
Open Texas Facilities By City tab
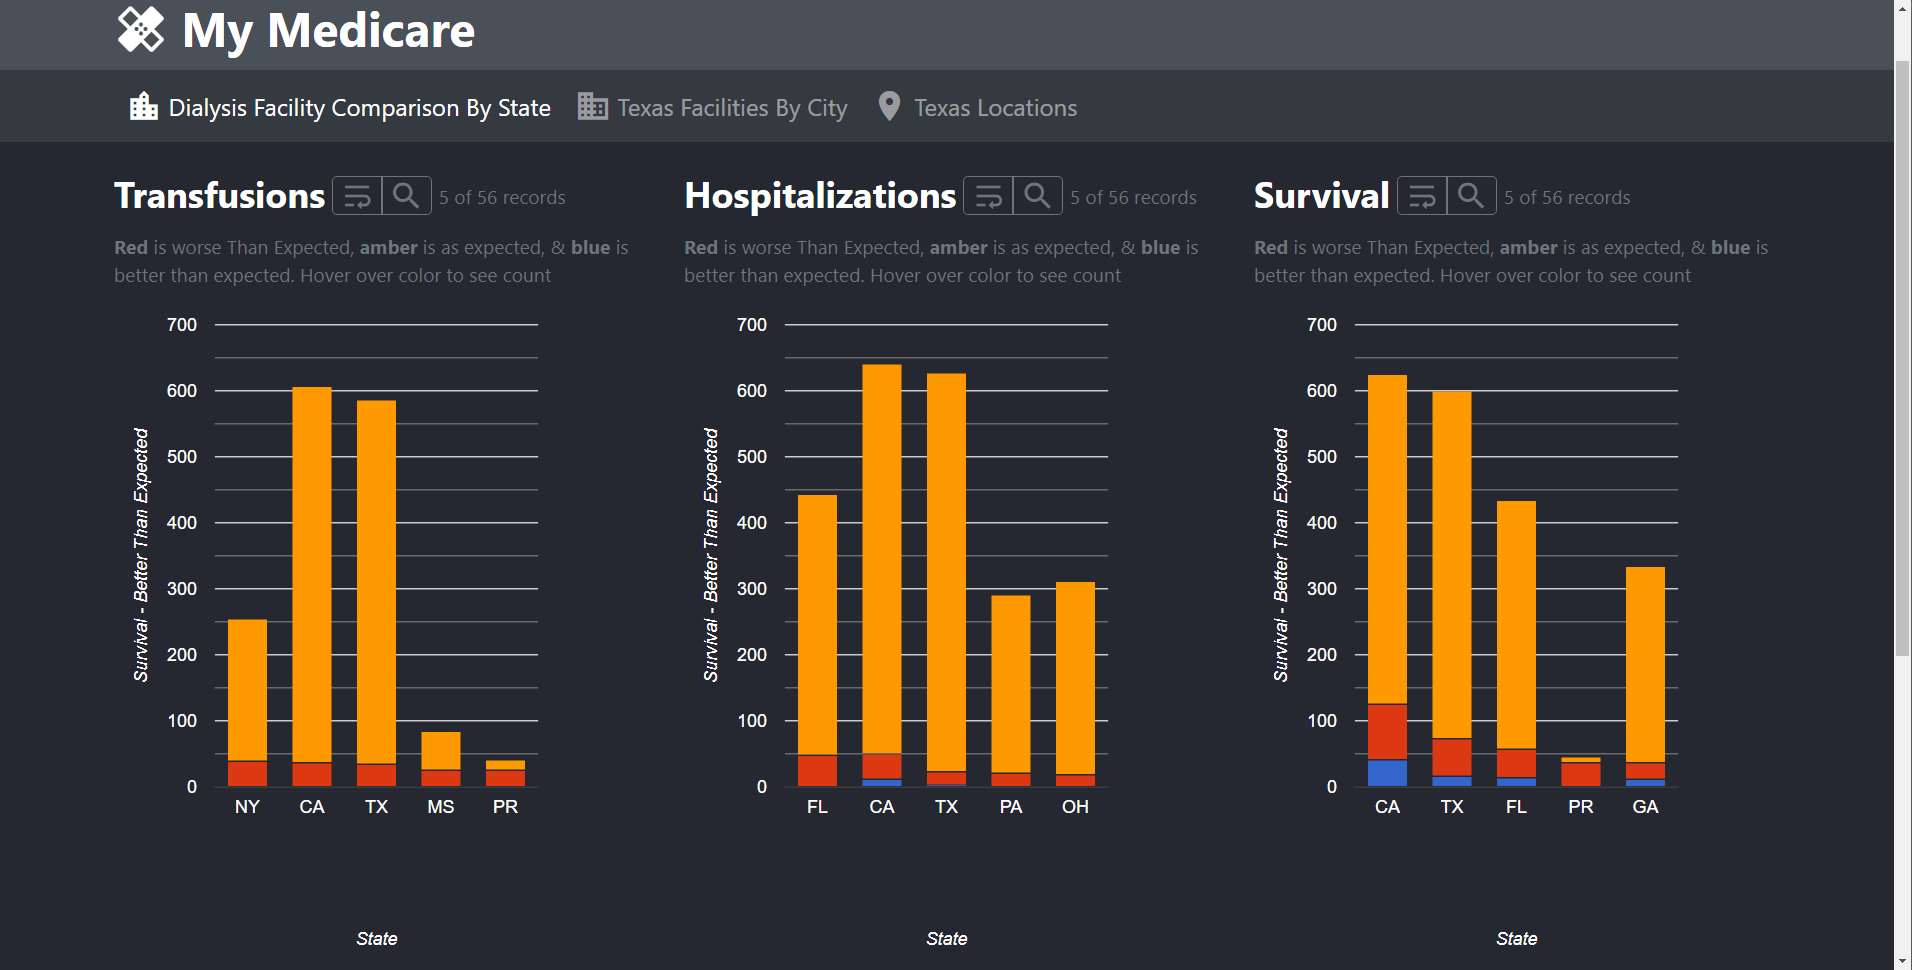pyautogui.click(x=732, y=108)
